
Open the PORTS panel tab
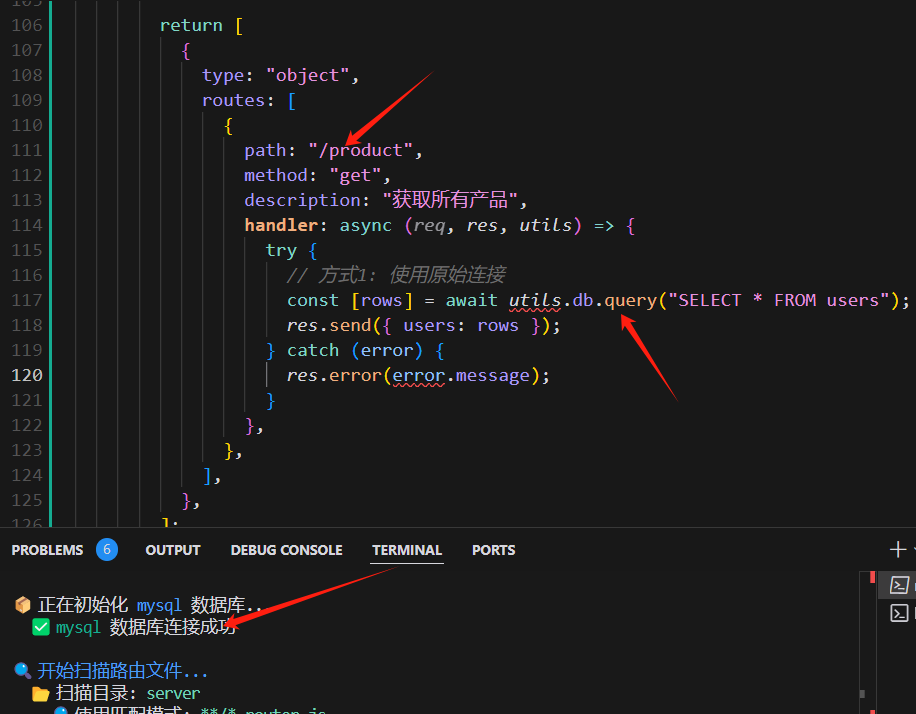tap(494, 550)
